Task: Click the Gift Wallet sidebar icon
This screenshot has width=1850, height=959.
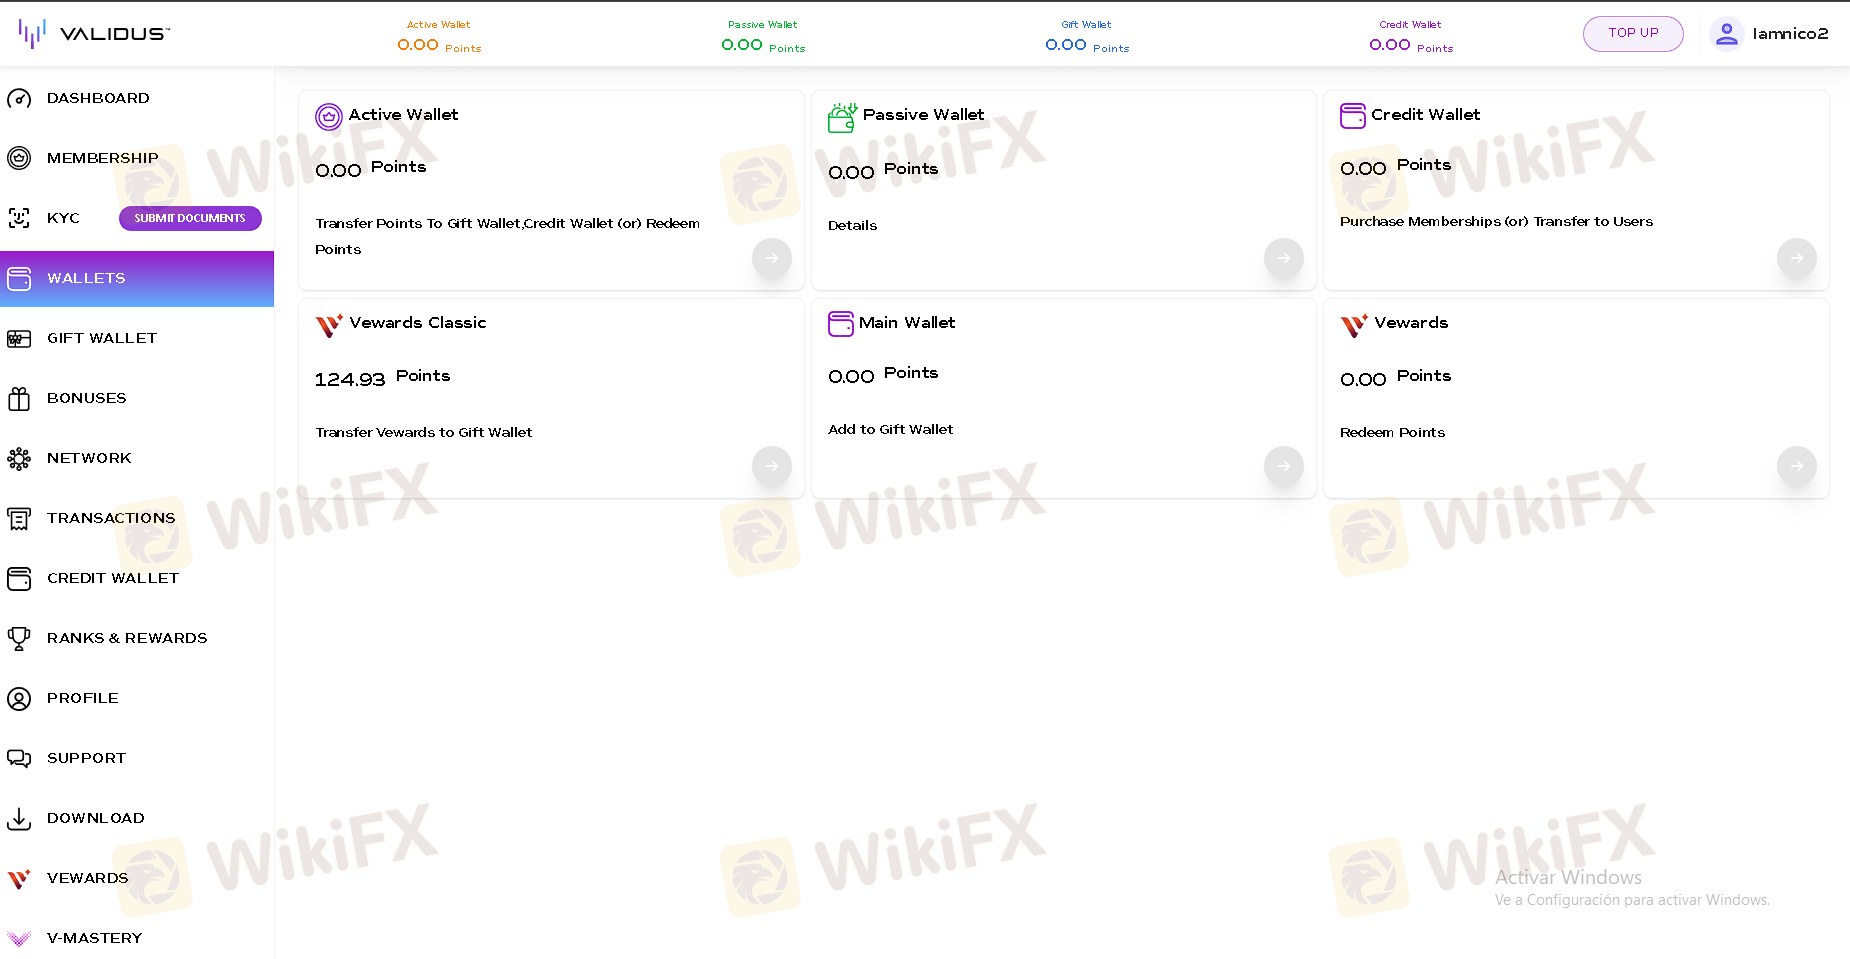Action: 19,338
